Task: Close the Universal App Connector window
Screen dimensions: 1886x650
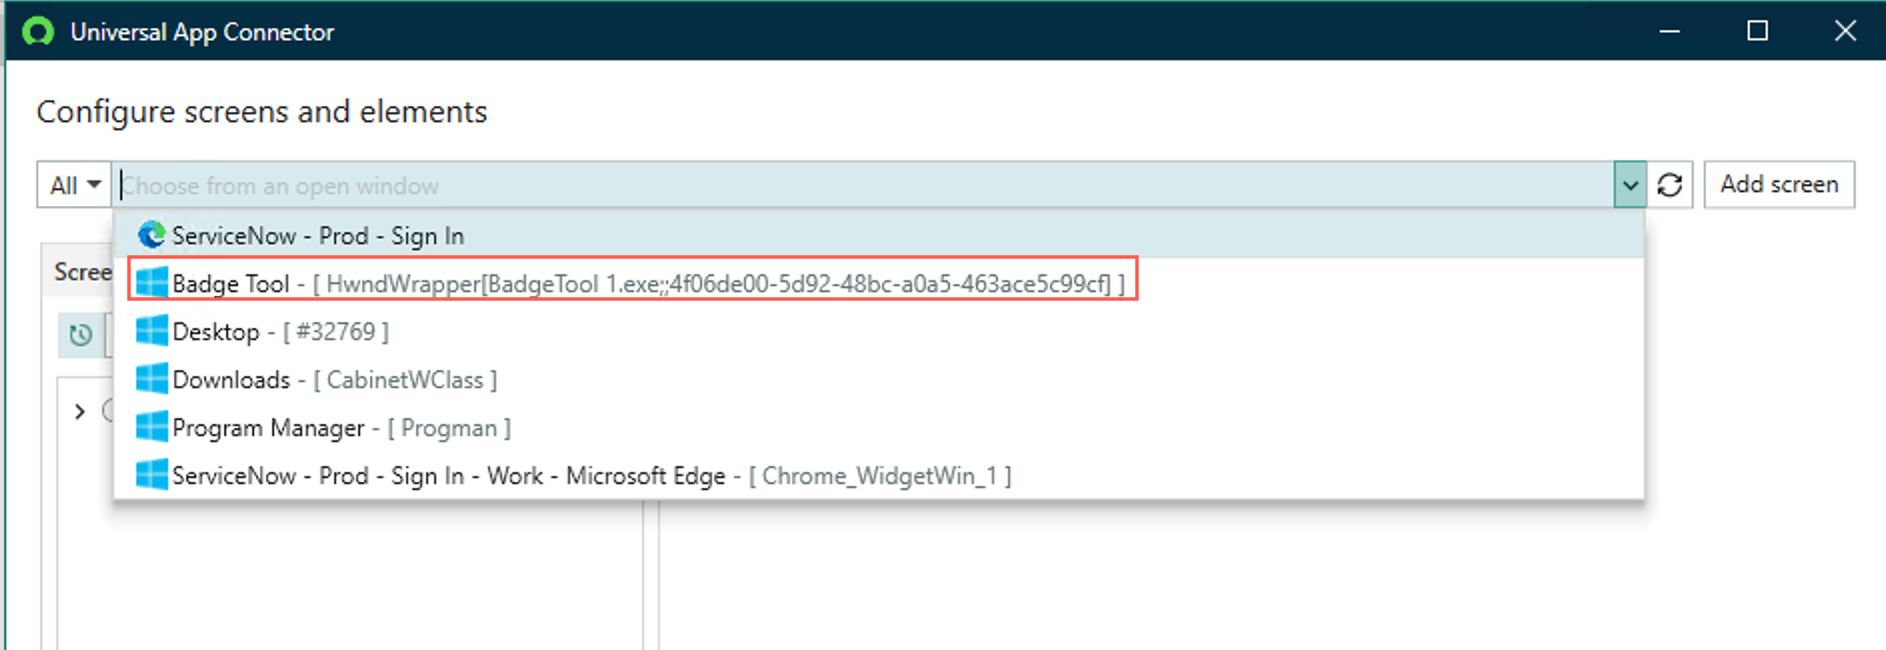Action: 1845,31
